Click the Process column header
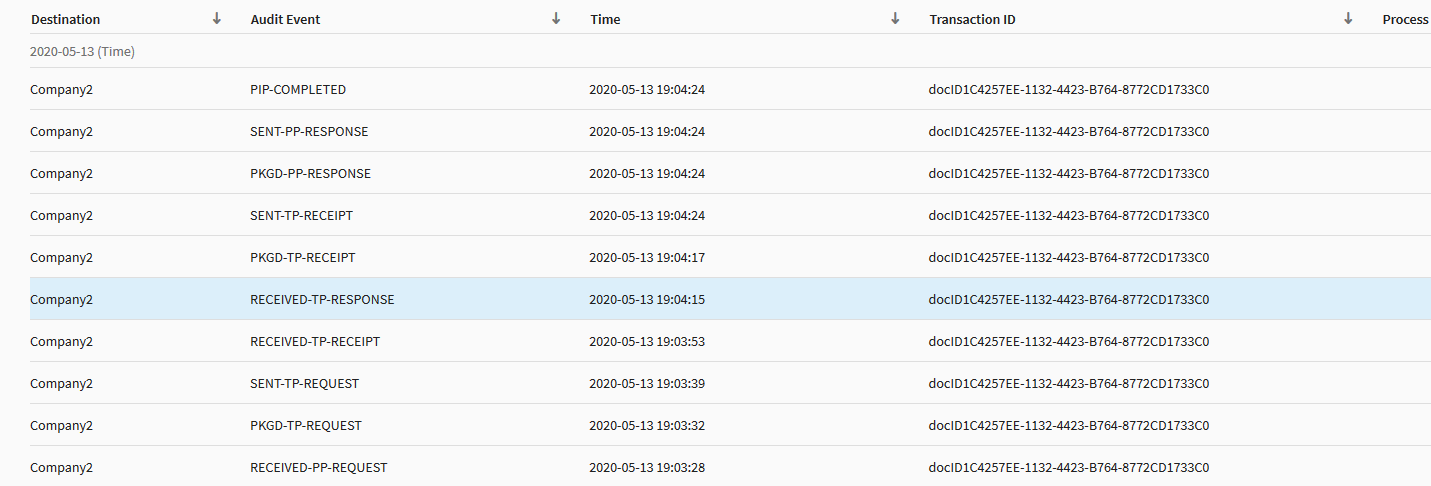This screenshot has width=1431, height=486. (1405, 19)
